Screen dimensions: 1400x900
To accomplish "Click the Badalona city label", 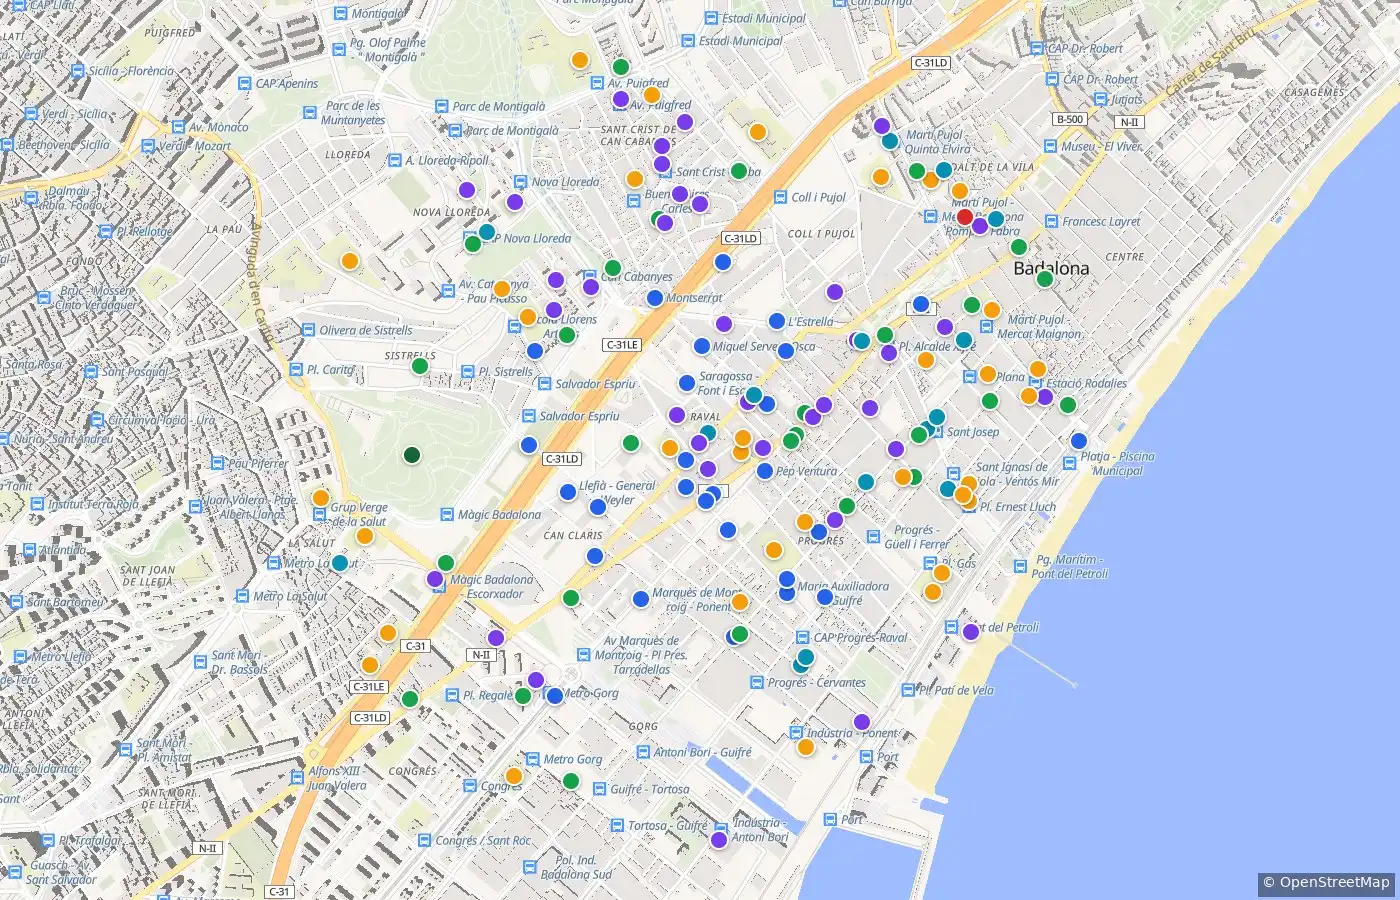I will click(x=1051, y=268).
